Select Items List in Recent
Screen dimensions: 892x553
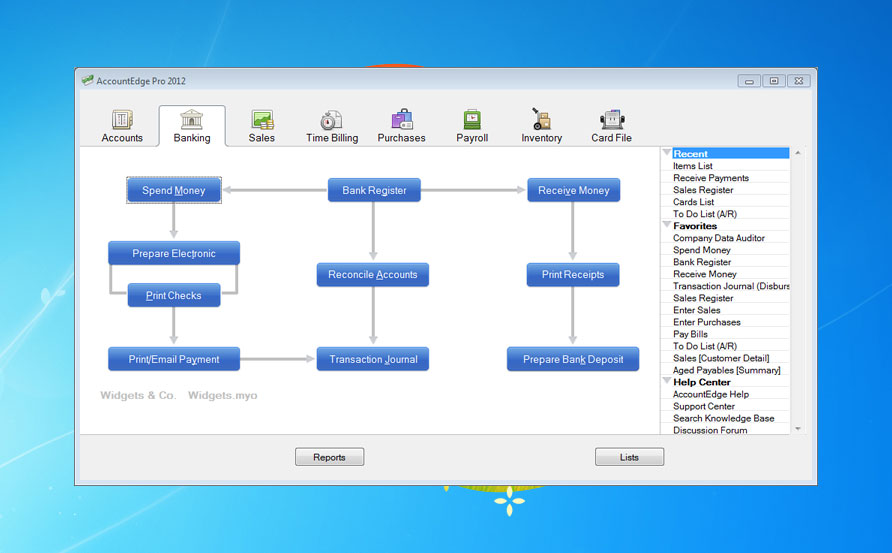pos(692,166)
